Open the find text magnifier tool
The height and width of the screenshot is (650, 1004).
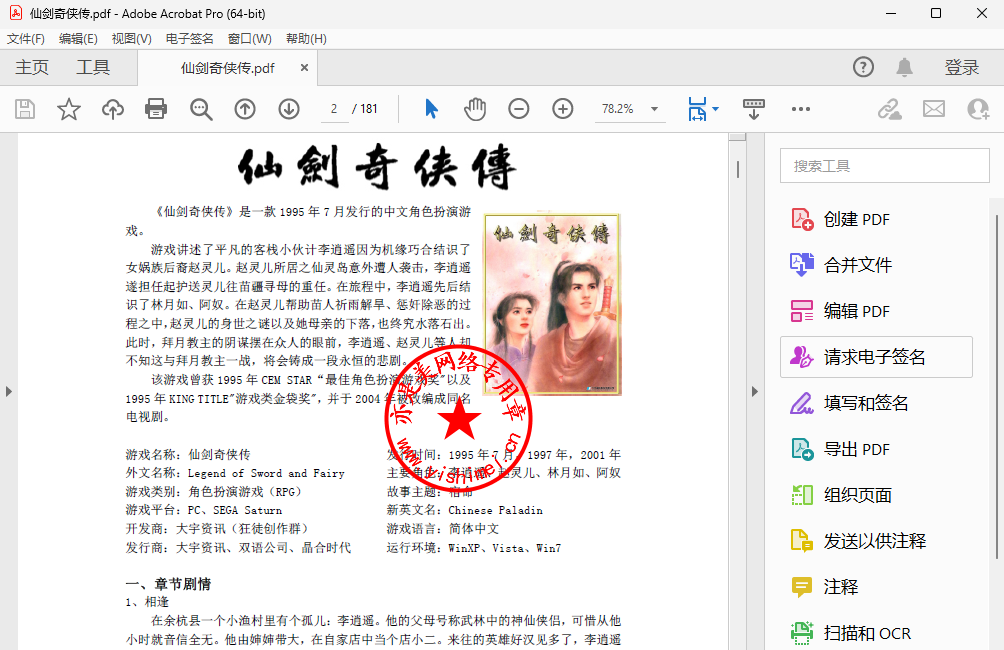point(201,109)
